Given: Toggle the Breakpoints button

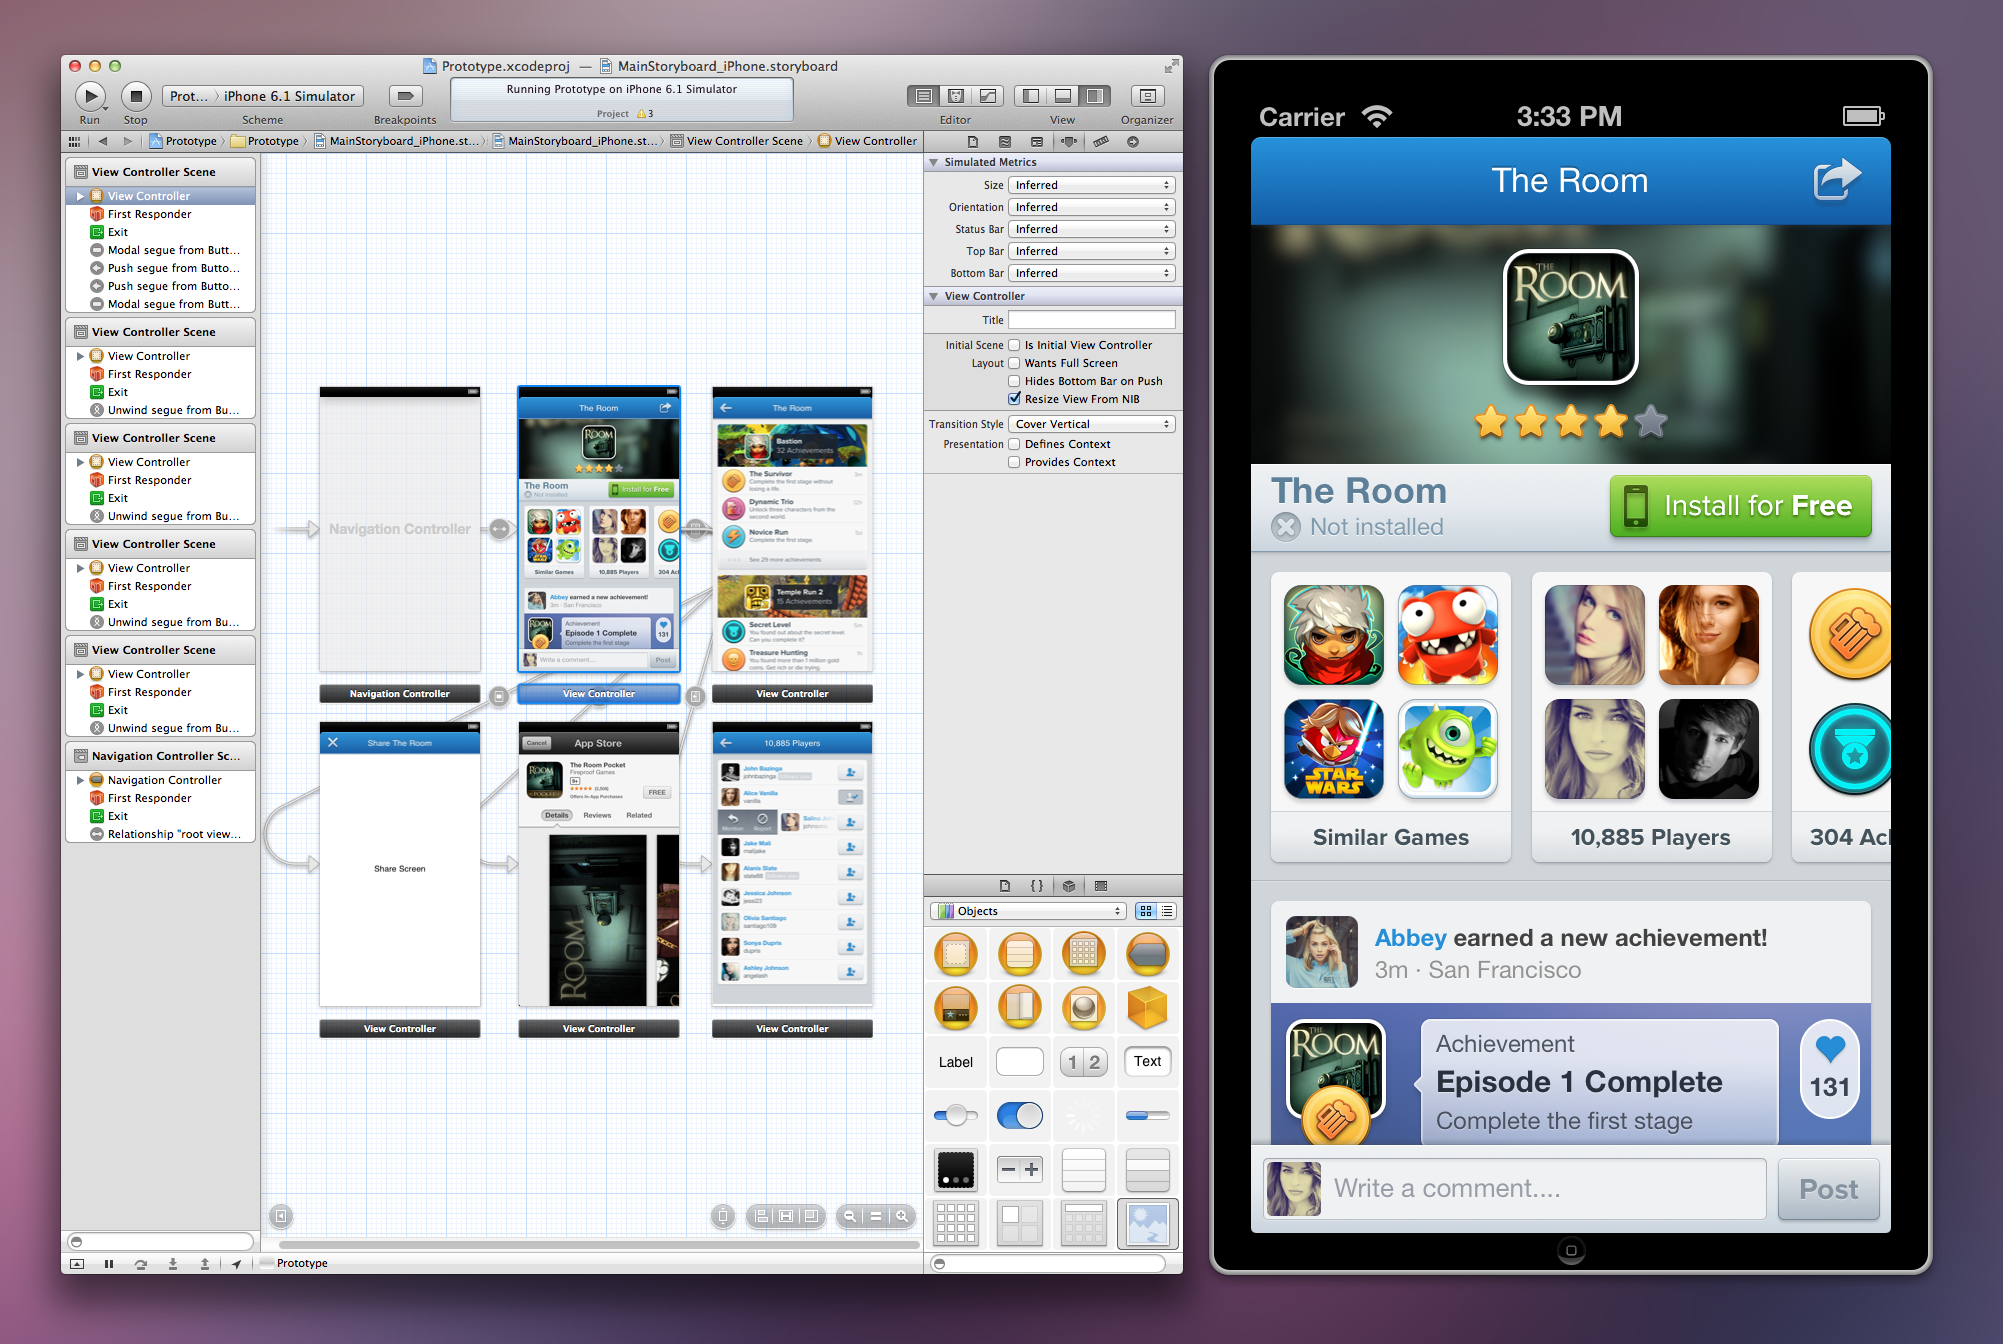Looking at the screenshot, I should 405,96.
